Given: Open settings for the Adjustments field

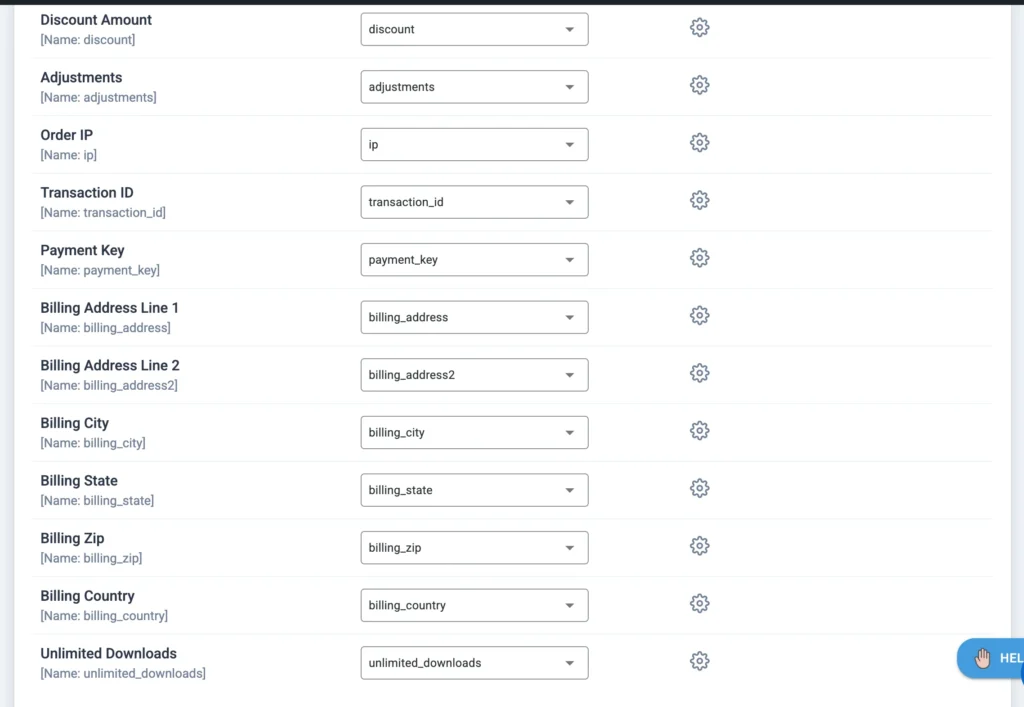Looking at the screenshot, I should click(699, 85).
